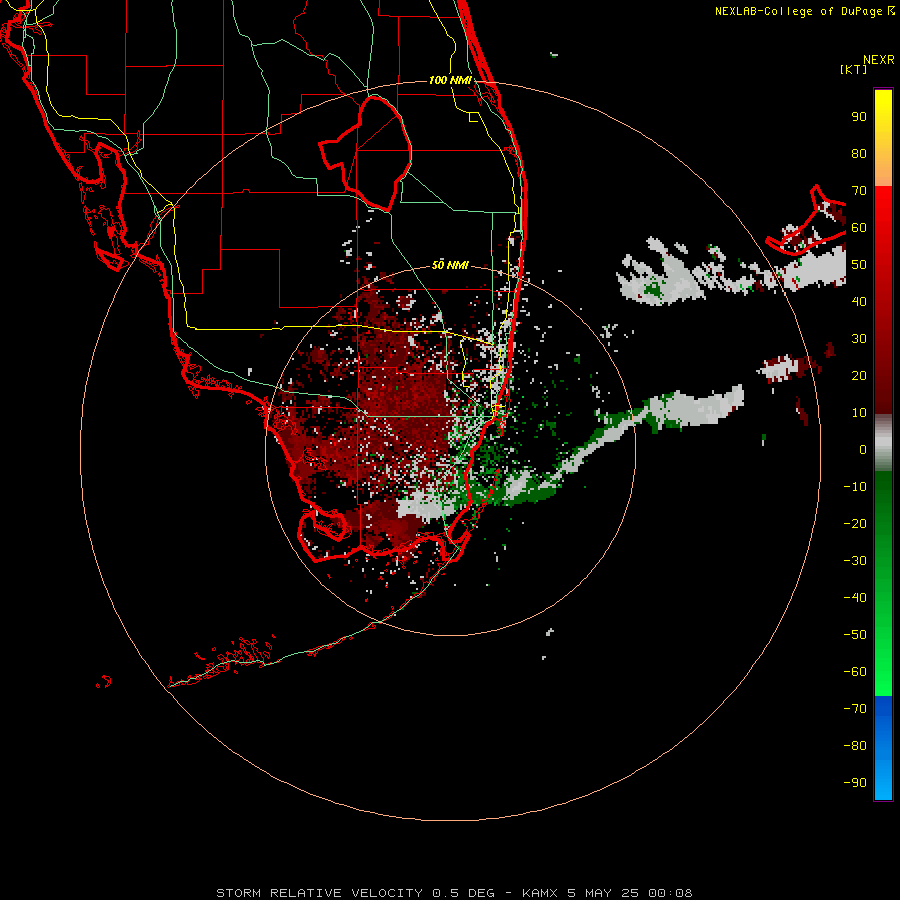This screenshot has width=900, height=900.
Task: Select the 10 value on velocity scale
Action: tap(859, 413)
